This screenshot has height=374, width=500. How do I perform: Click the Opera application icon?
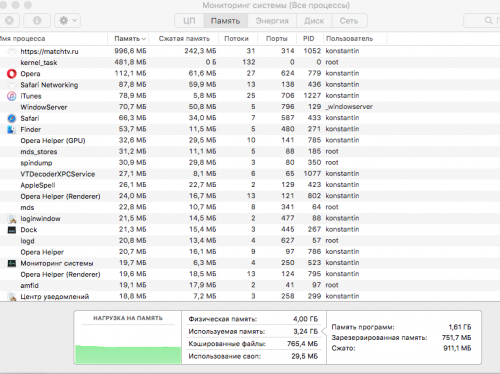point(12,74)
